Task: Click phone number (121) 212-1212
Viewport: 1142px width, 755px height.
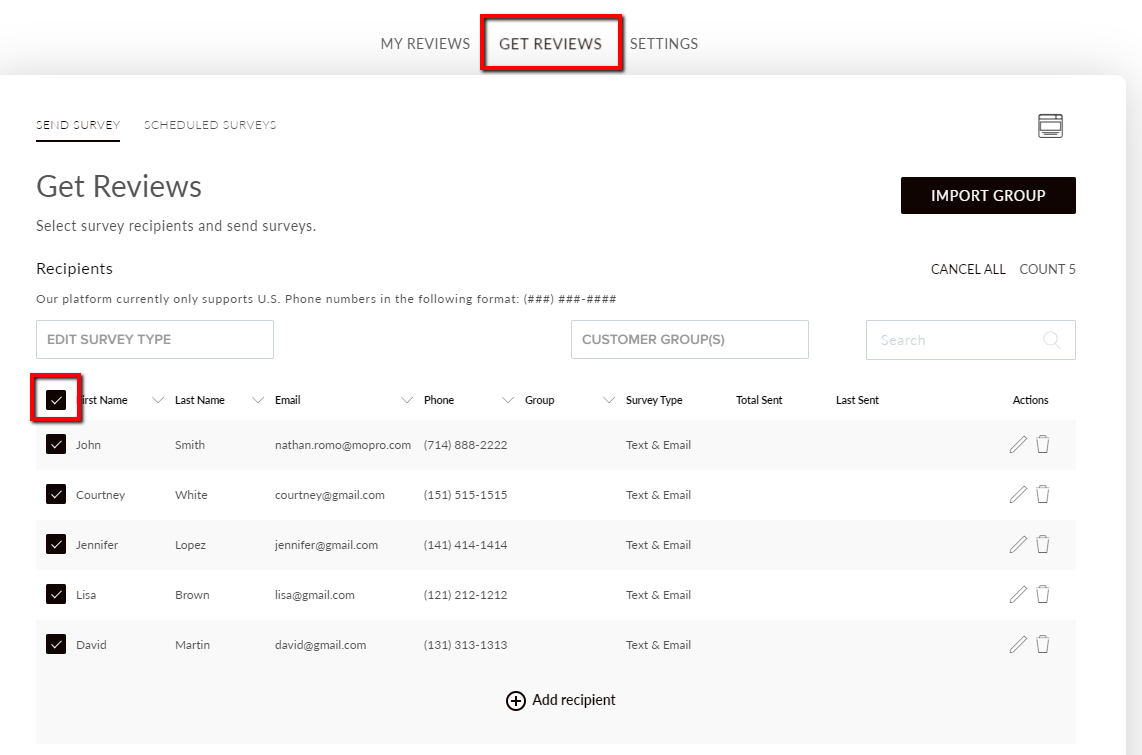Action: [465, 595]
